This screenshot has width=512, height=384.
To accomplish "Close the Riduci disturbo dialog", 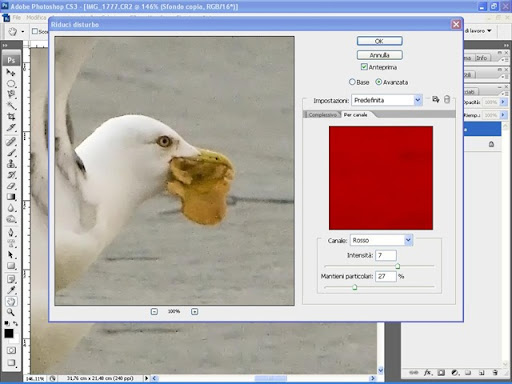I will point(456,24).
